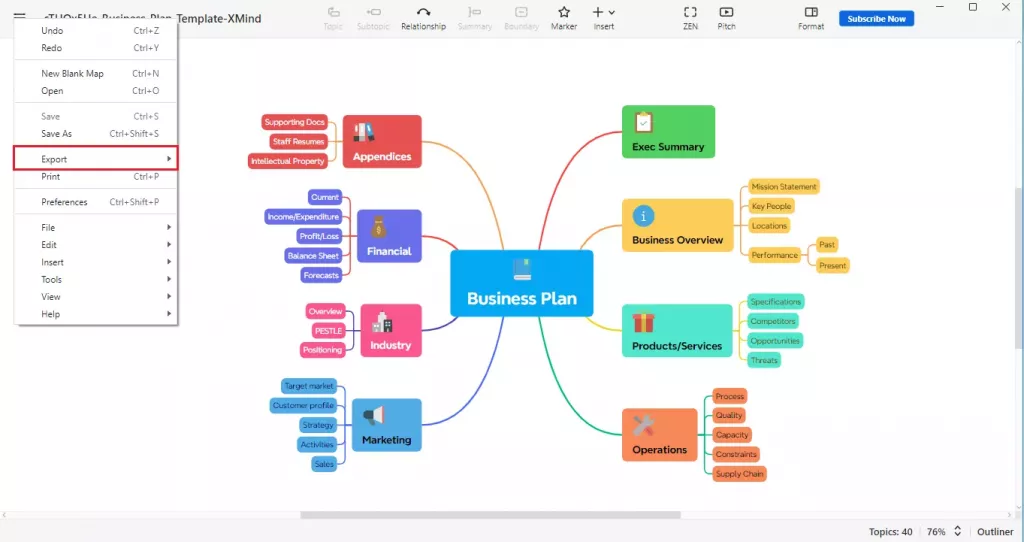Viewport: 1024px width, 542px height.
Task: Click the money bag icon on Financial
Action: click(379, 227)
